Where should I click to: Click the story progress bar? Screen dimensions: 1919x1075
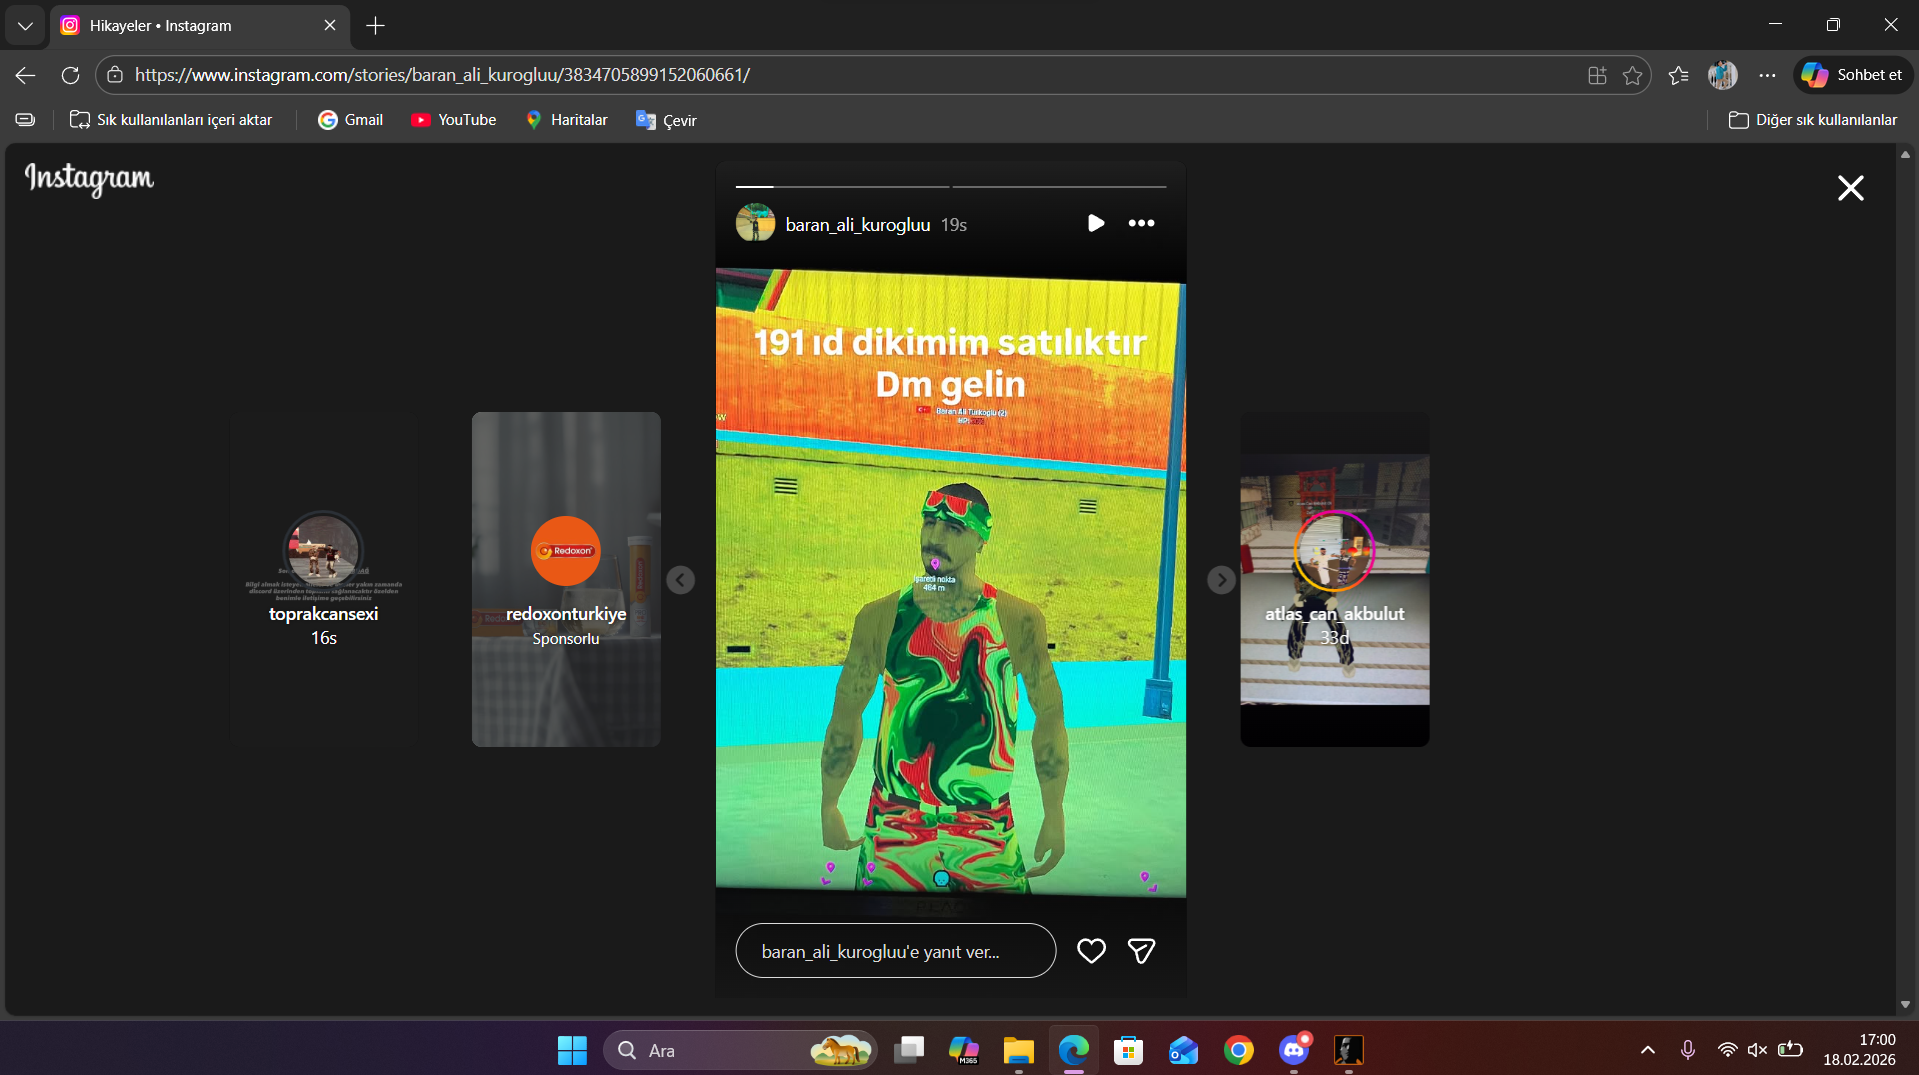tap(951, 186)
